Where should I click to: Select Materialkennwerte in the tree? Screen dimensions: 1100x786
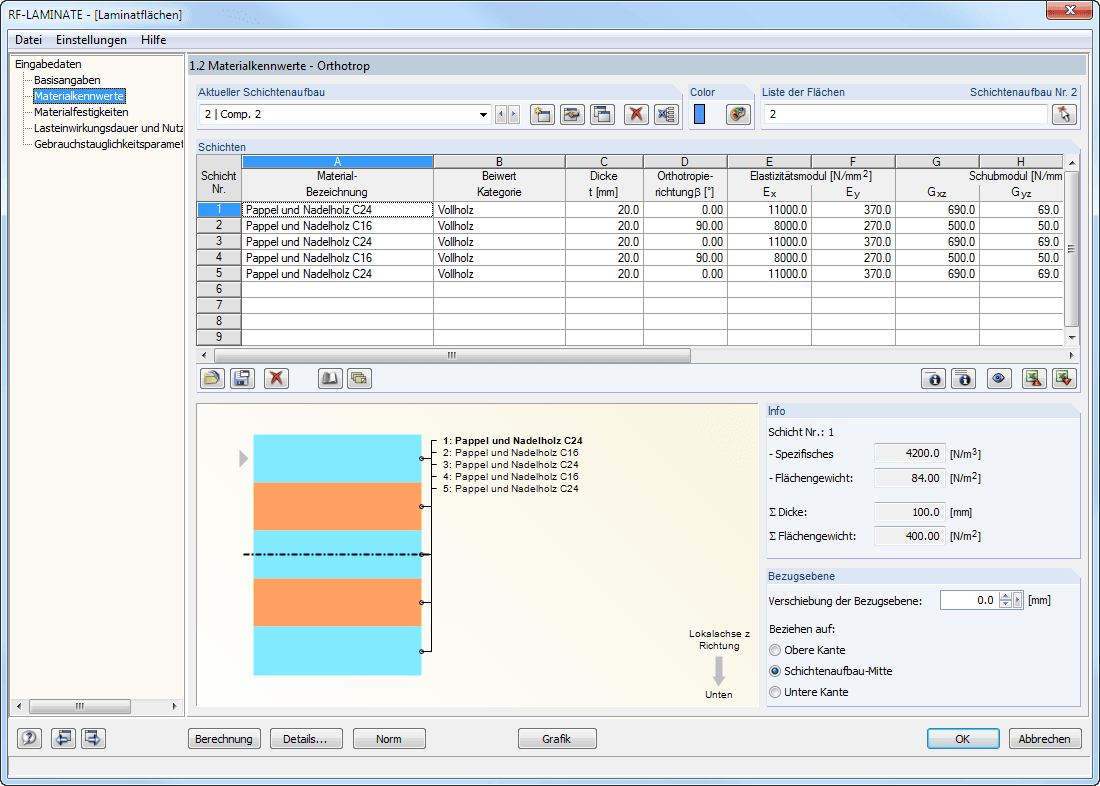[x=79, y=96]
